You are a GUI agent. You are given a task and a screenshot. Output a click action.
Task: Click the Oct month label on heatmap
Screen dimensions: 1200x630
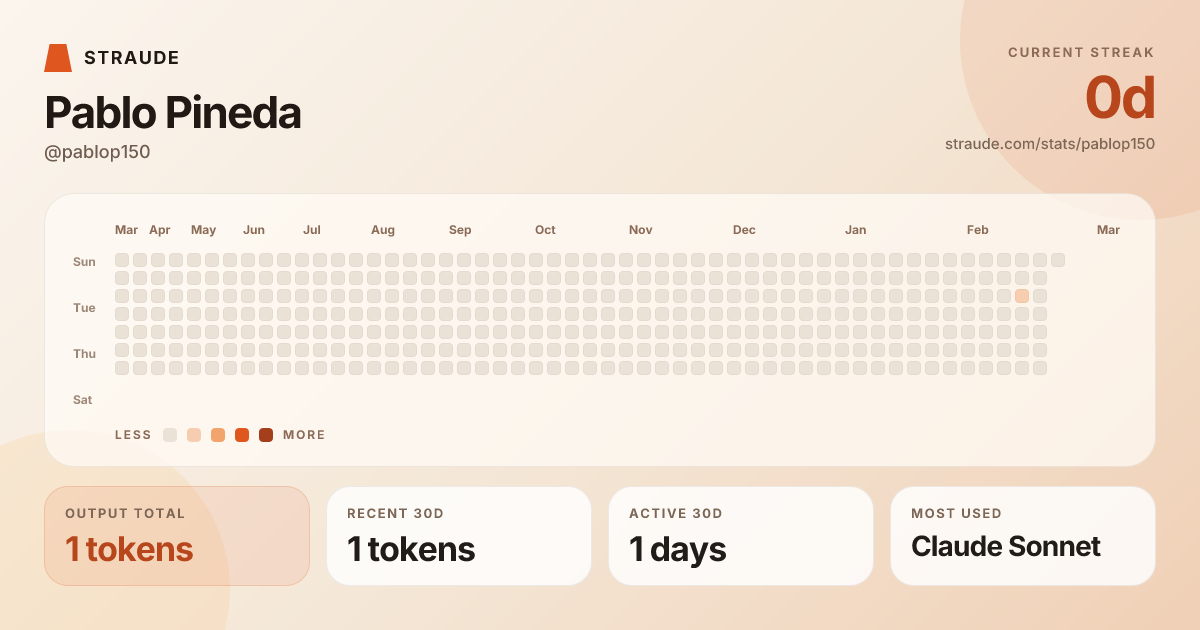coord(545,230)
